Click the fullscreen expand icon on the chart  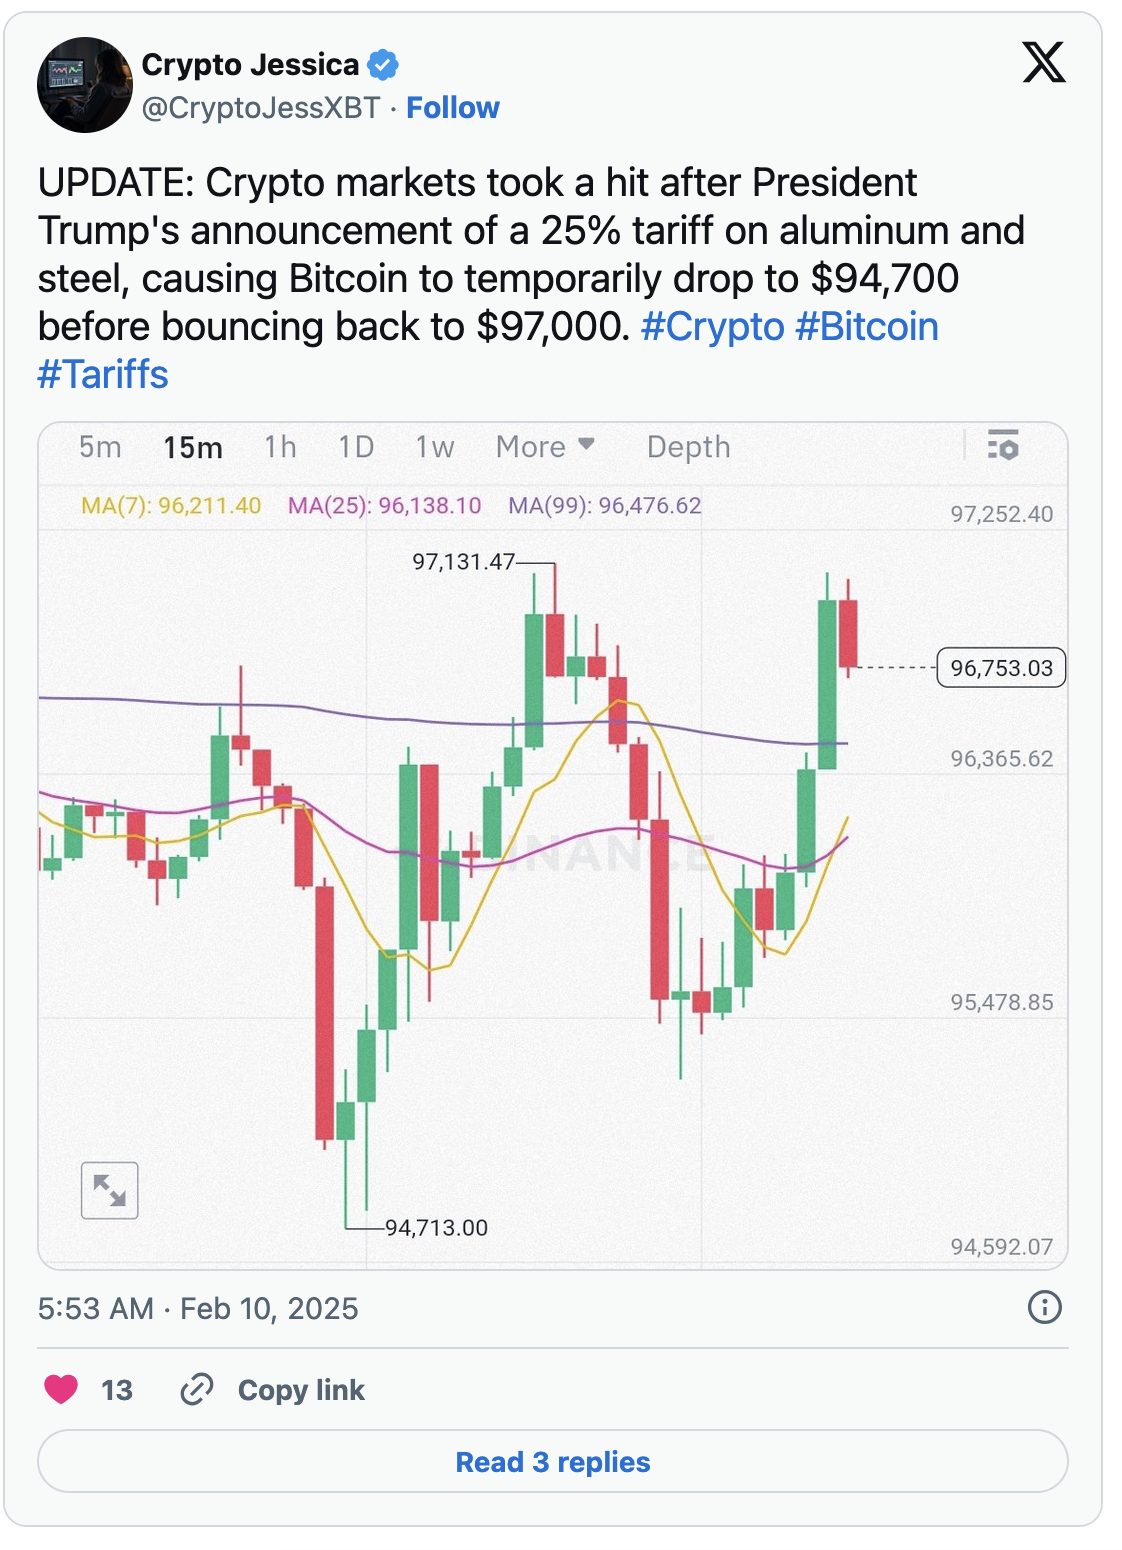[x=110, y=1190]
